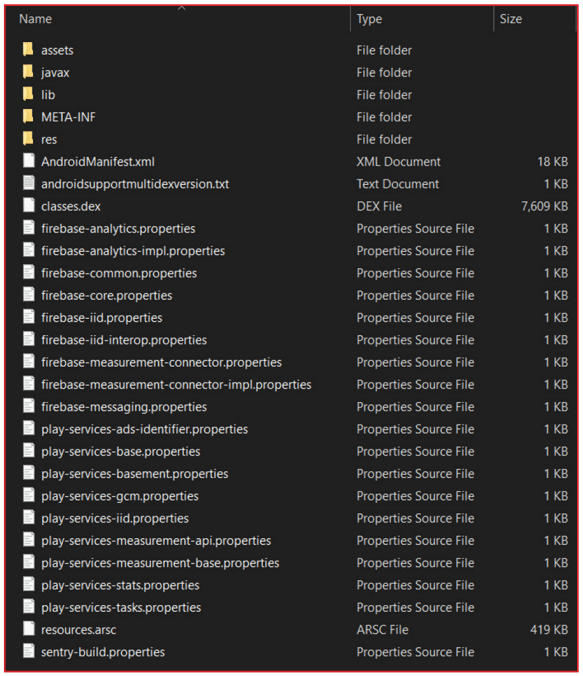Select the file name play-services-tasks.properties

click(121, 607)
